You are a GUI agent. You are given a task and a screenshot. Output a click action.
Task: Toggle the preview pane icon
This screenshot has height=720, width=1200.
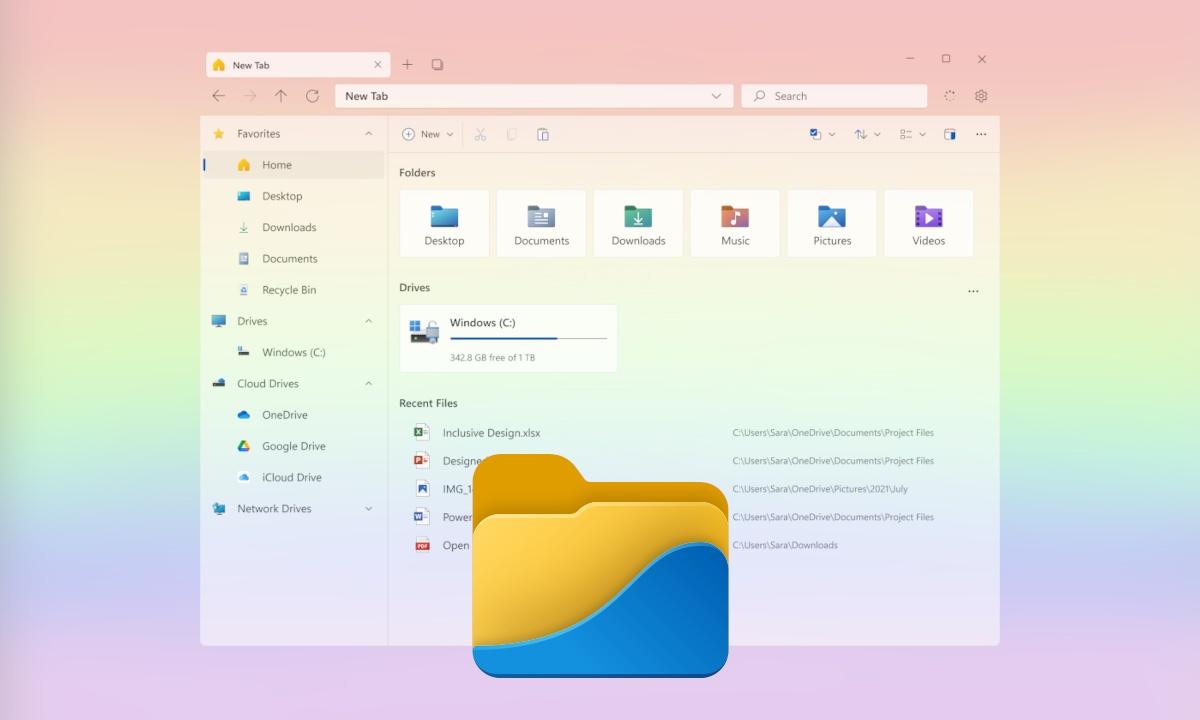[x=949, y=133]
